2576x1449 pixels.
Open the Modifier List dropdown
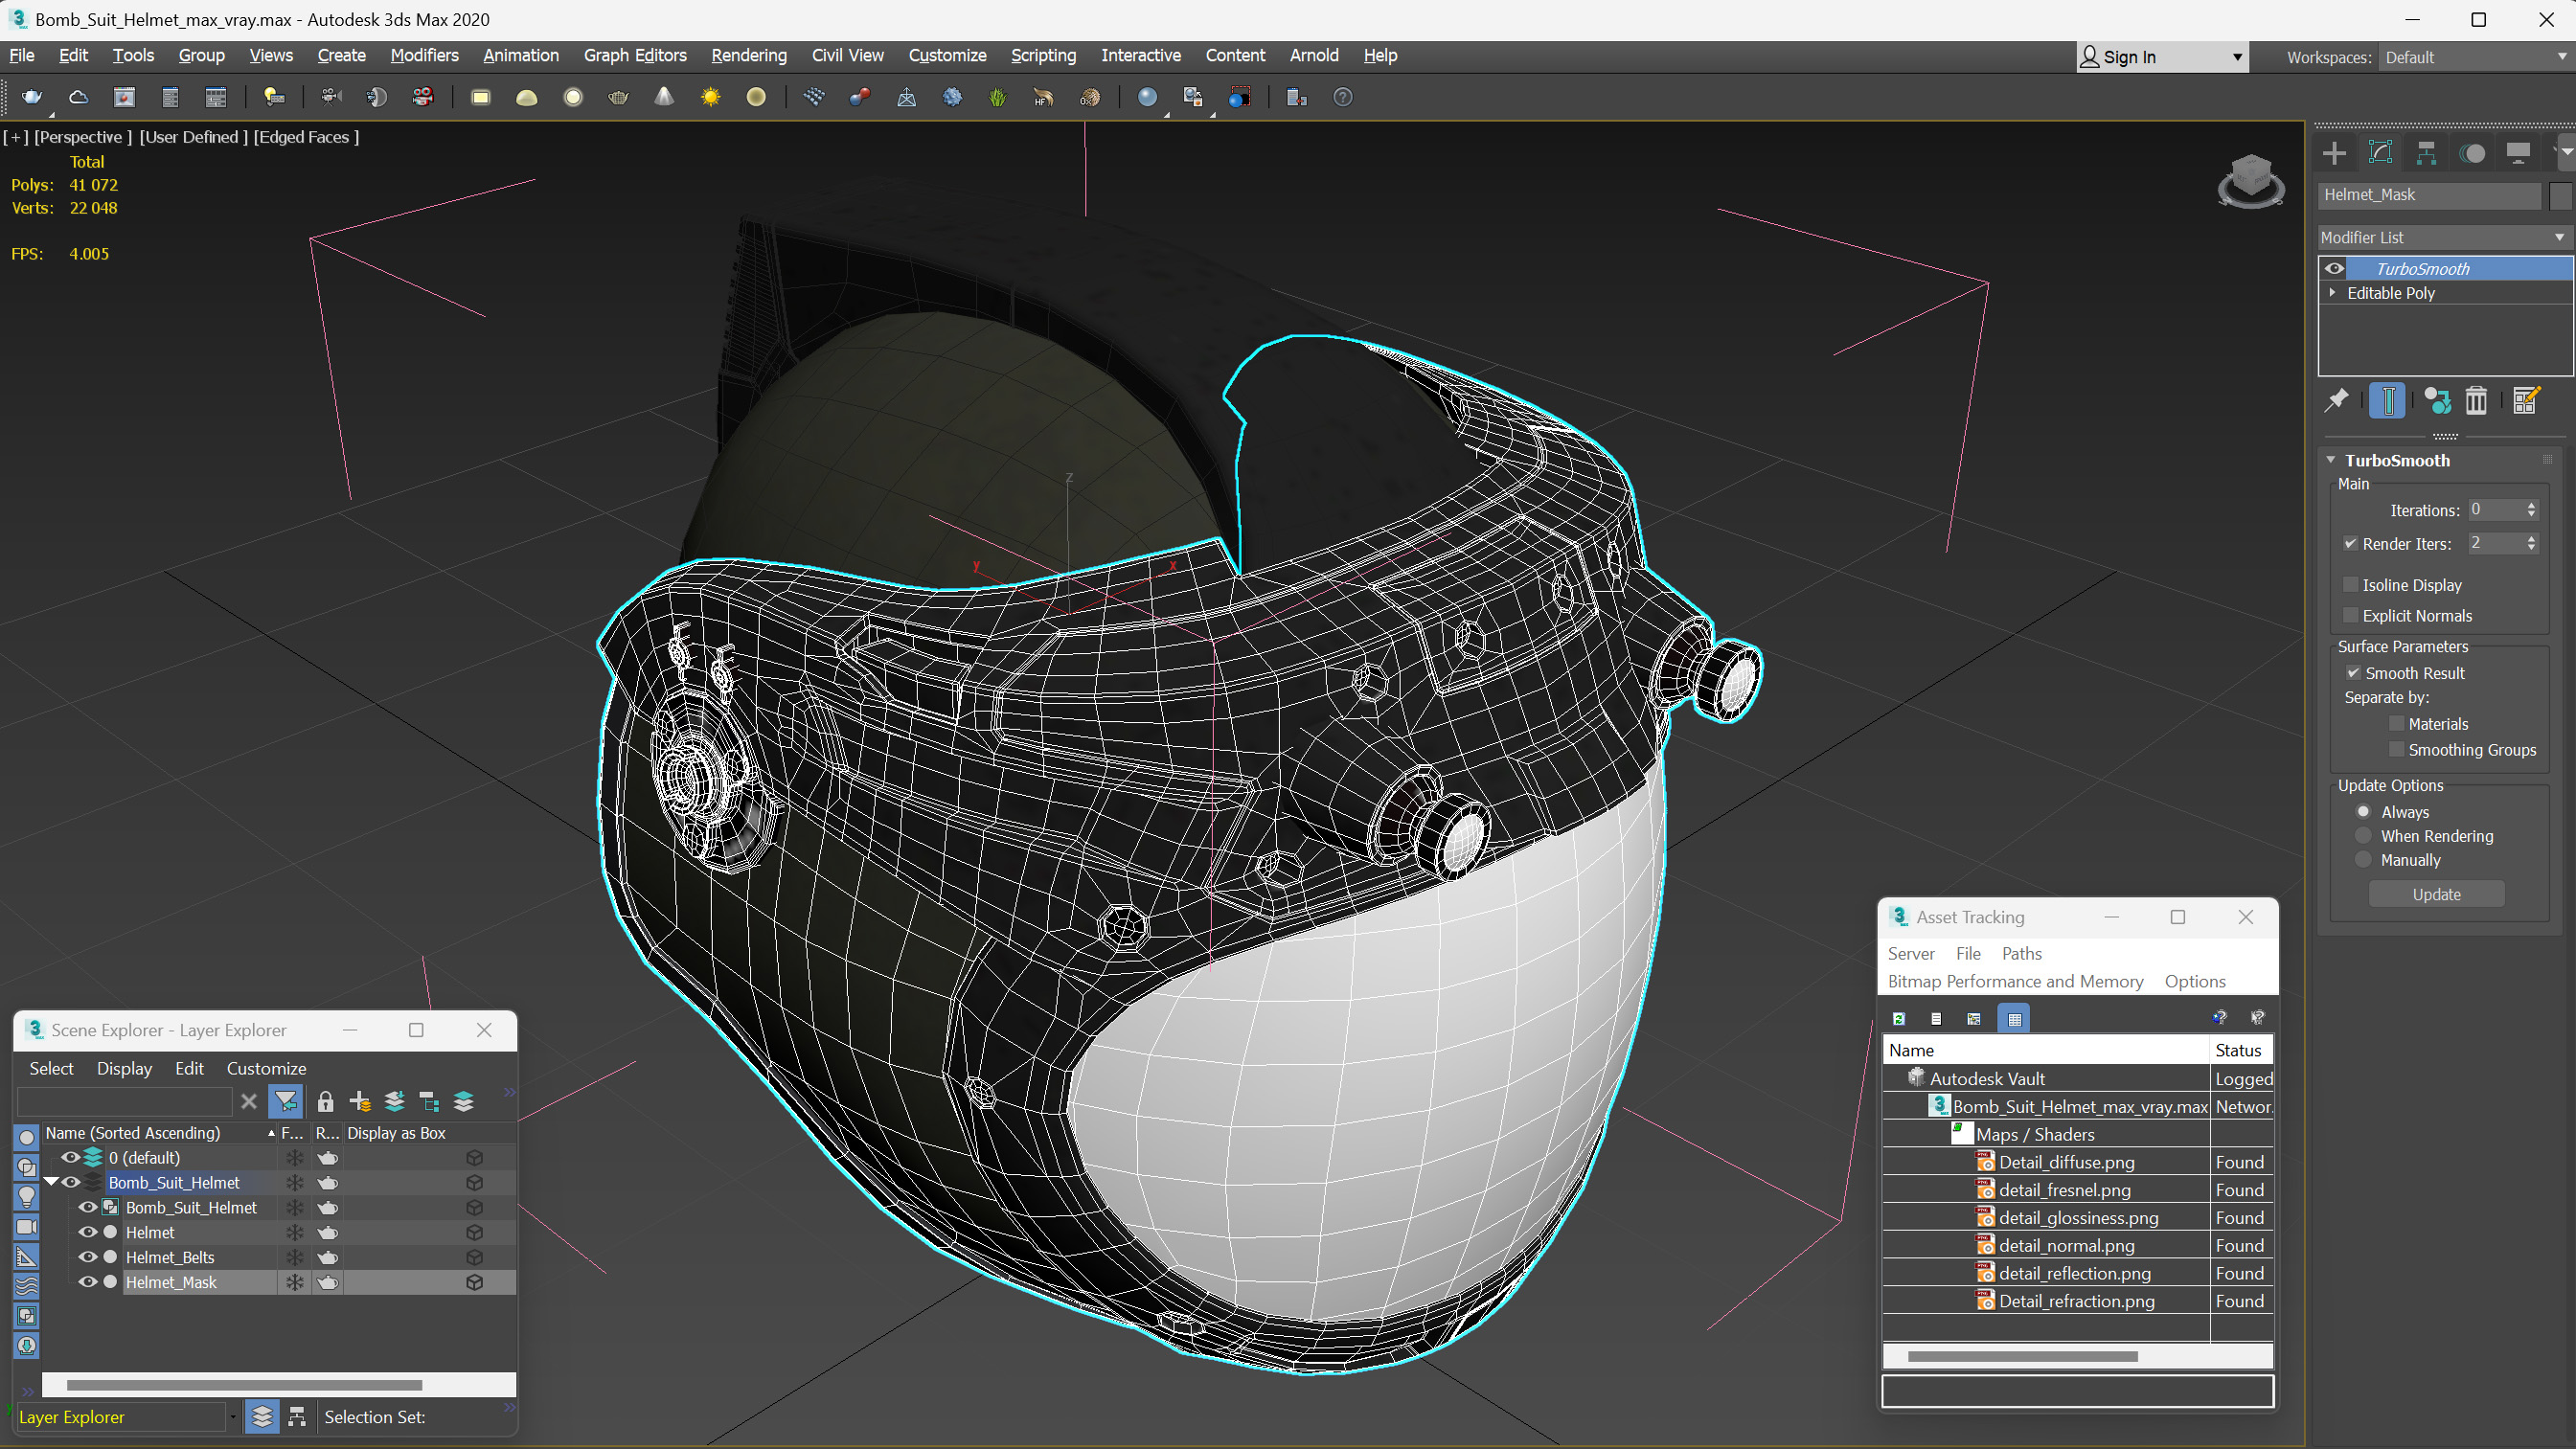[2442, 237]
